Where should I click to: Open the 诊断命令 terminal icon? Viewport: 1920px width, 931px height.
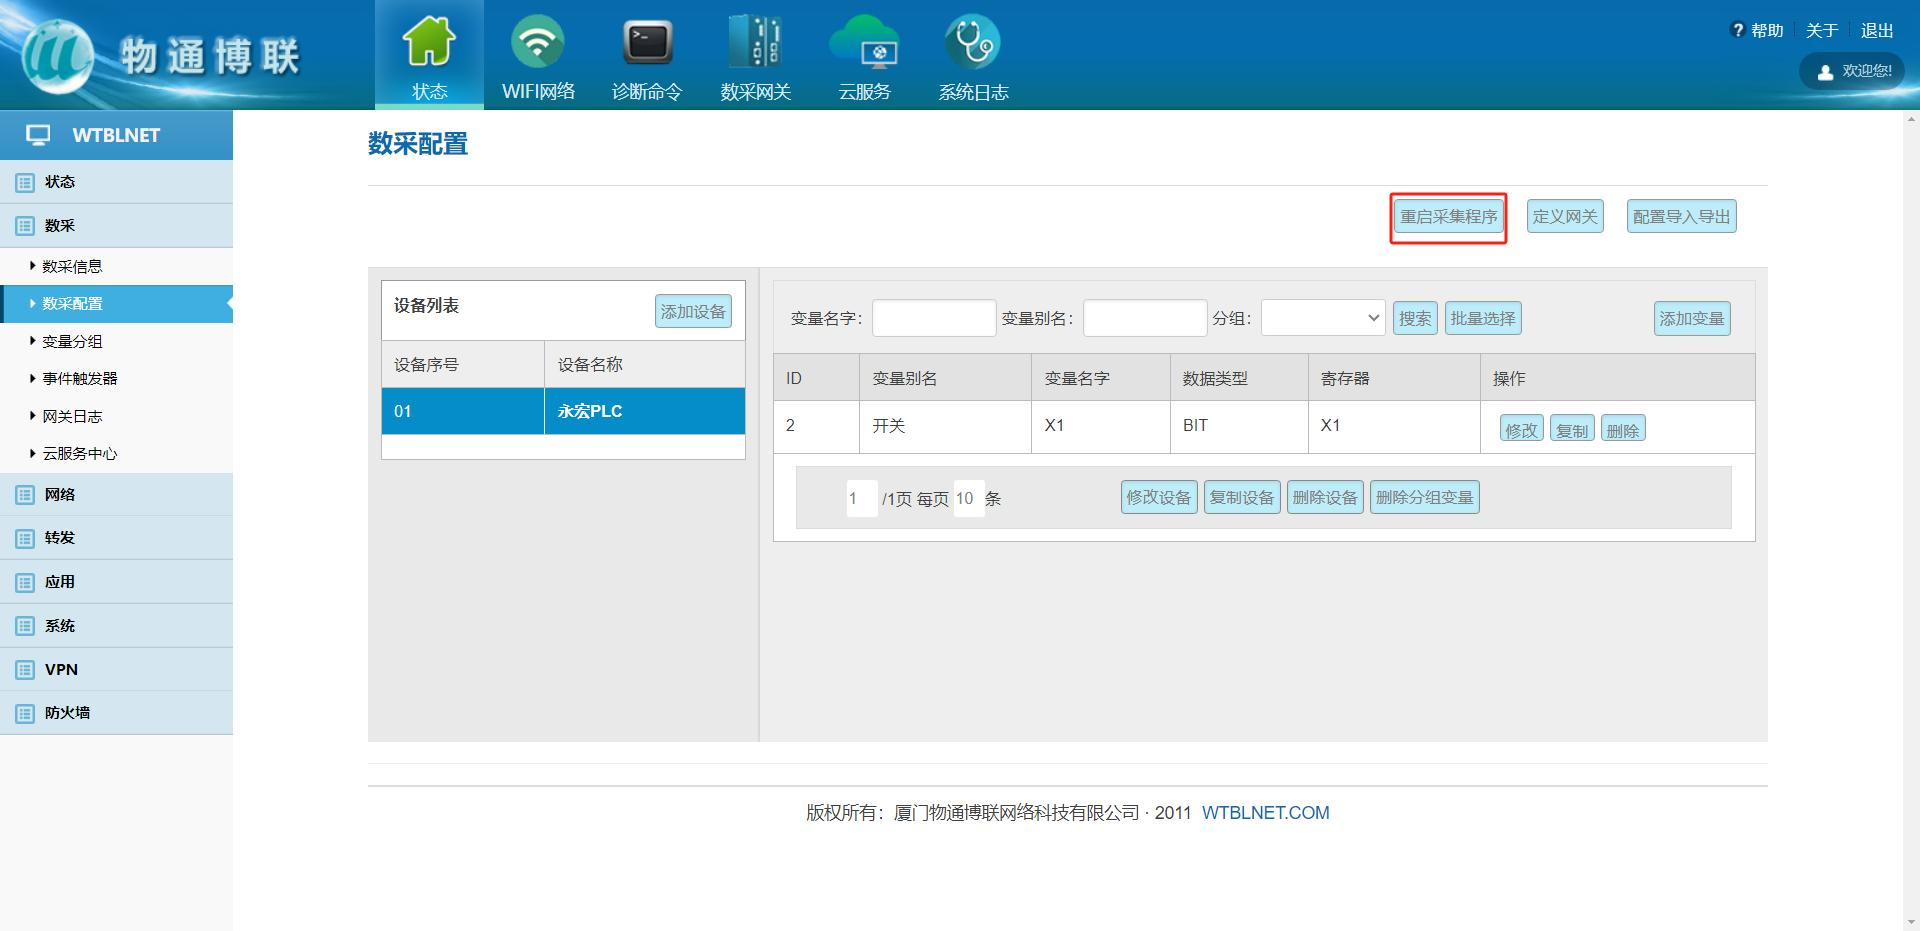pos(647,42)
